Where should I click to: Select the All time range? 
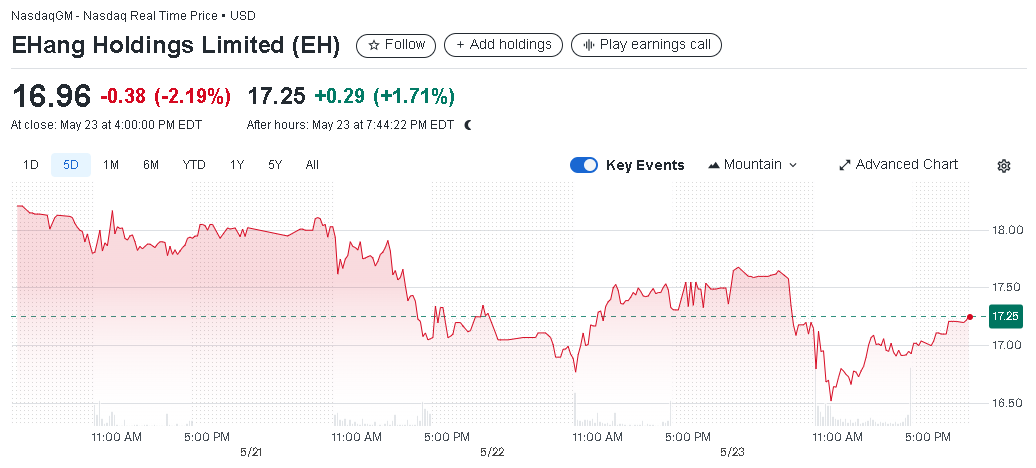pos(313,165)
